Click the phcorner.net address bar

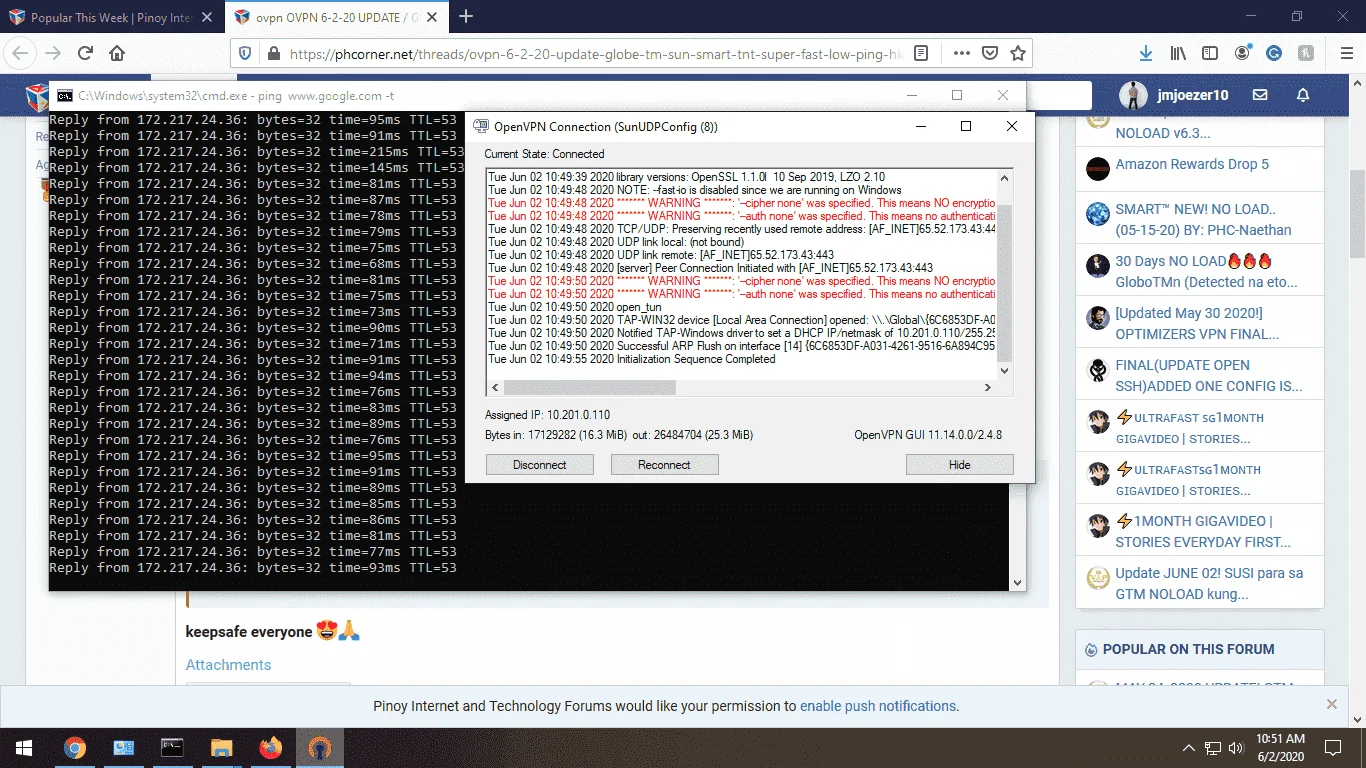[597, 54]
